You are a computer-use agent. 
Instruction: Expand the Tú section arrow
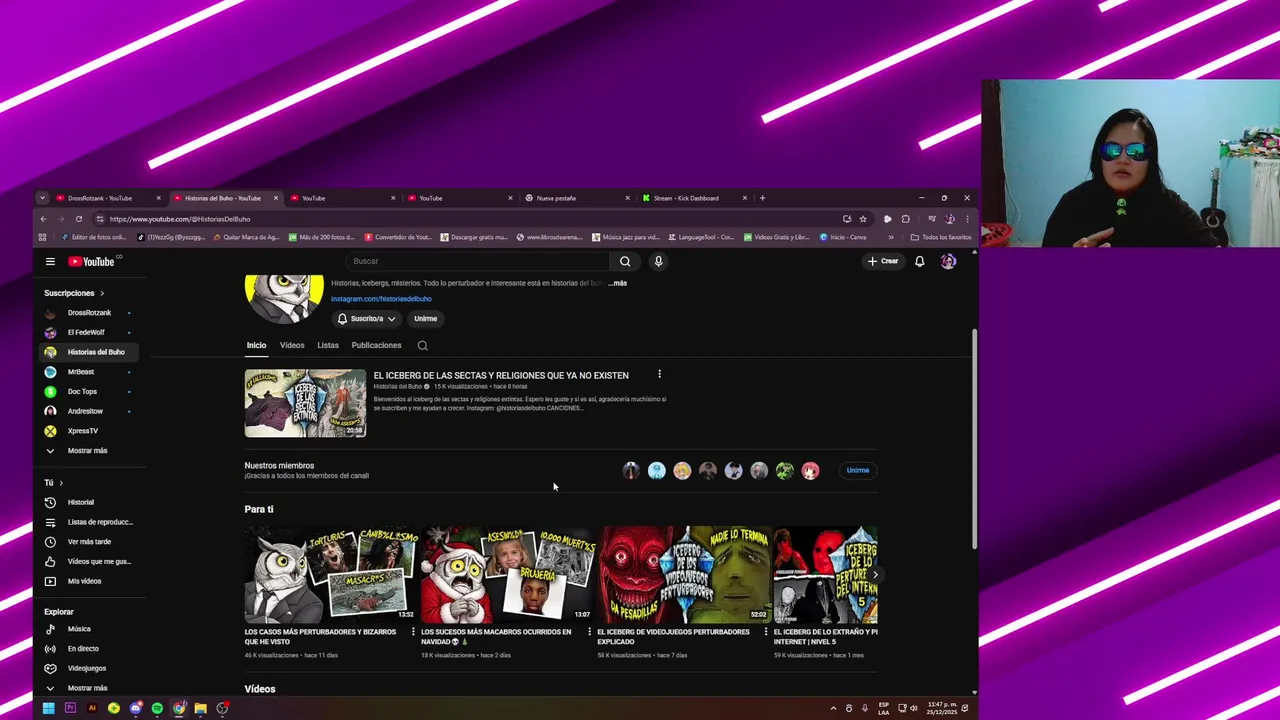click(61, 483)
